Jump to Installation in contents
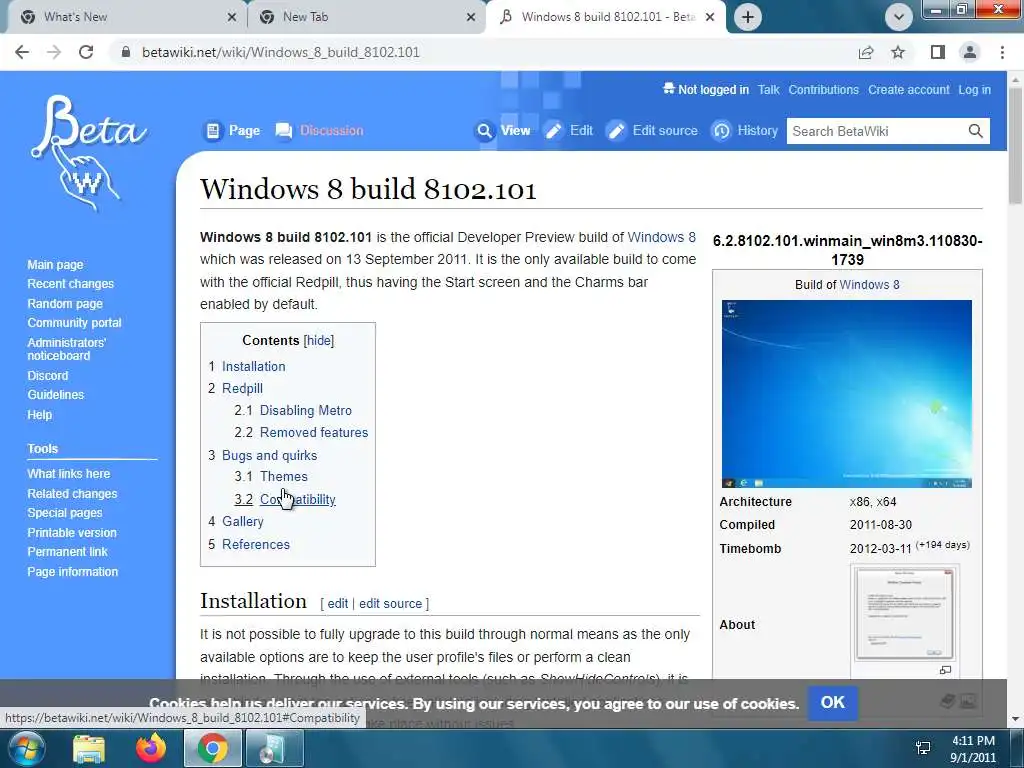Image resolution: width=1024 pixels, height=768 pixels. [x=253, y=366]
